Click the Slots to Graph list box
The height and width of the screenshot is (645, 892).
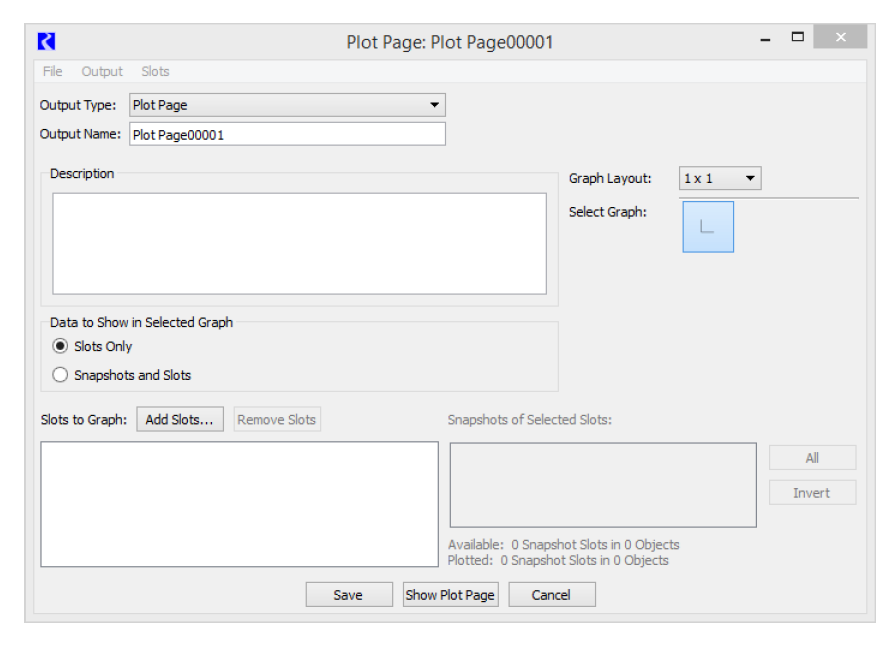point(239,504)
